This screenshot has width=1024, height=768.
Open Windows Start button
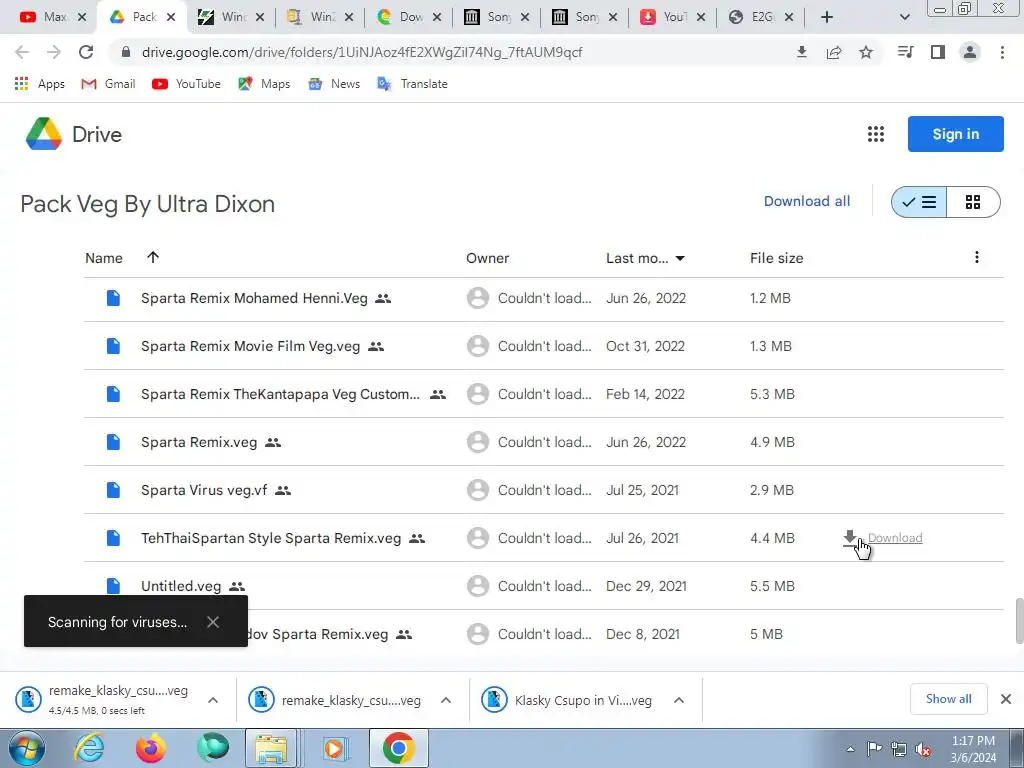[26, 748]
